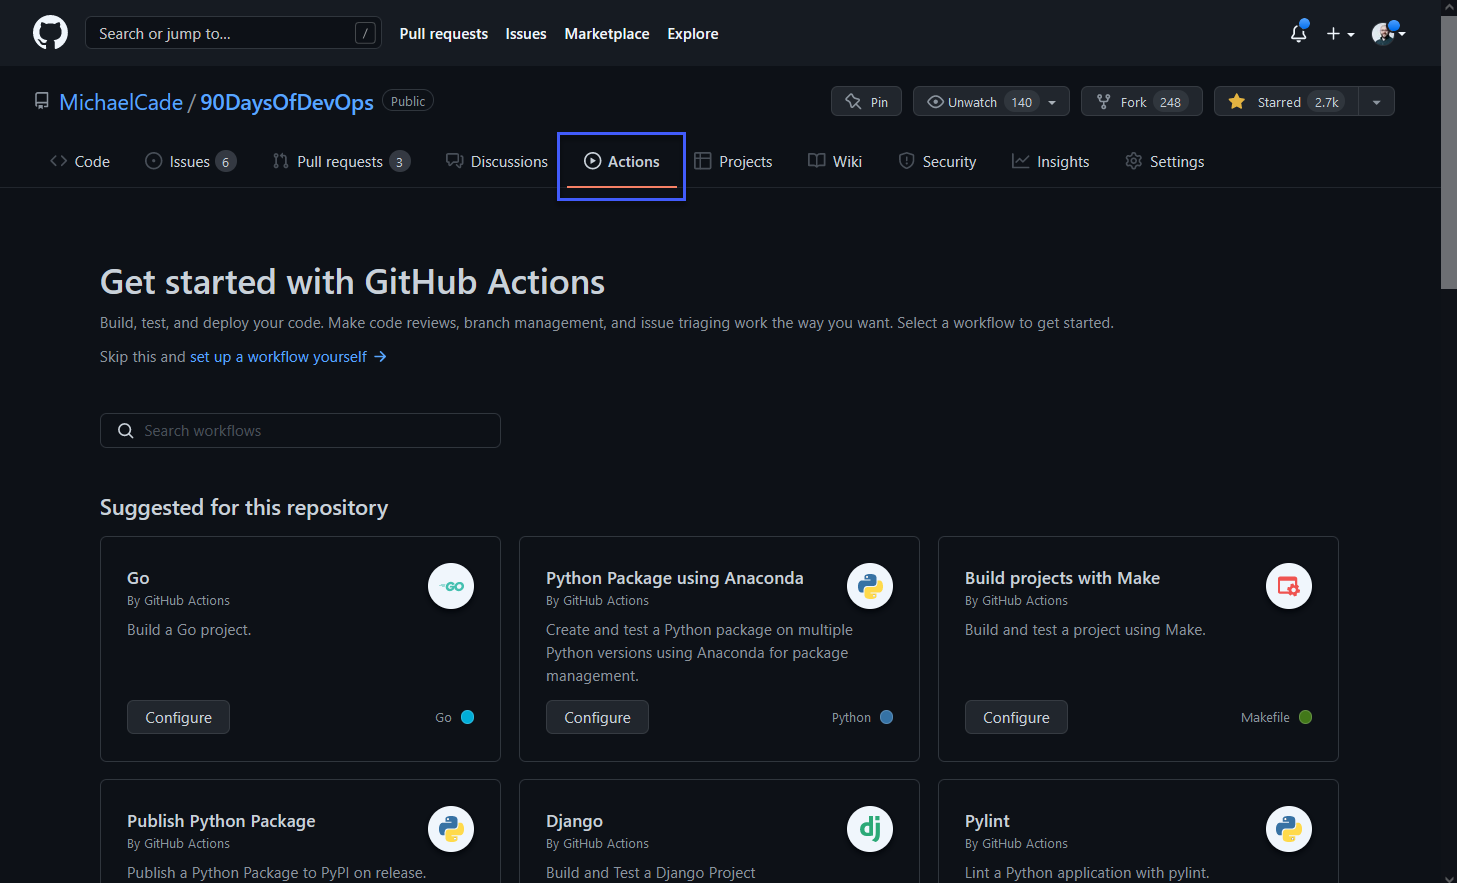Select the Django workflow icon
Screen dimensions: 1457x883
(x=869, y=829)
